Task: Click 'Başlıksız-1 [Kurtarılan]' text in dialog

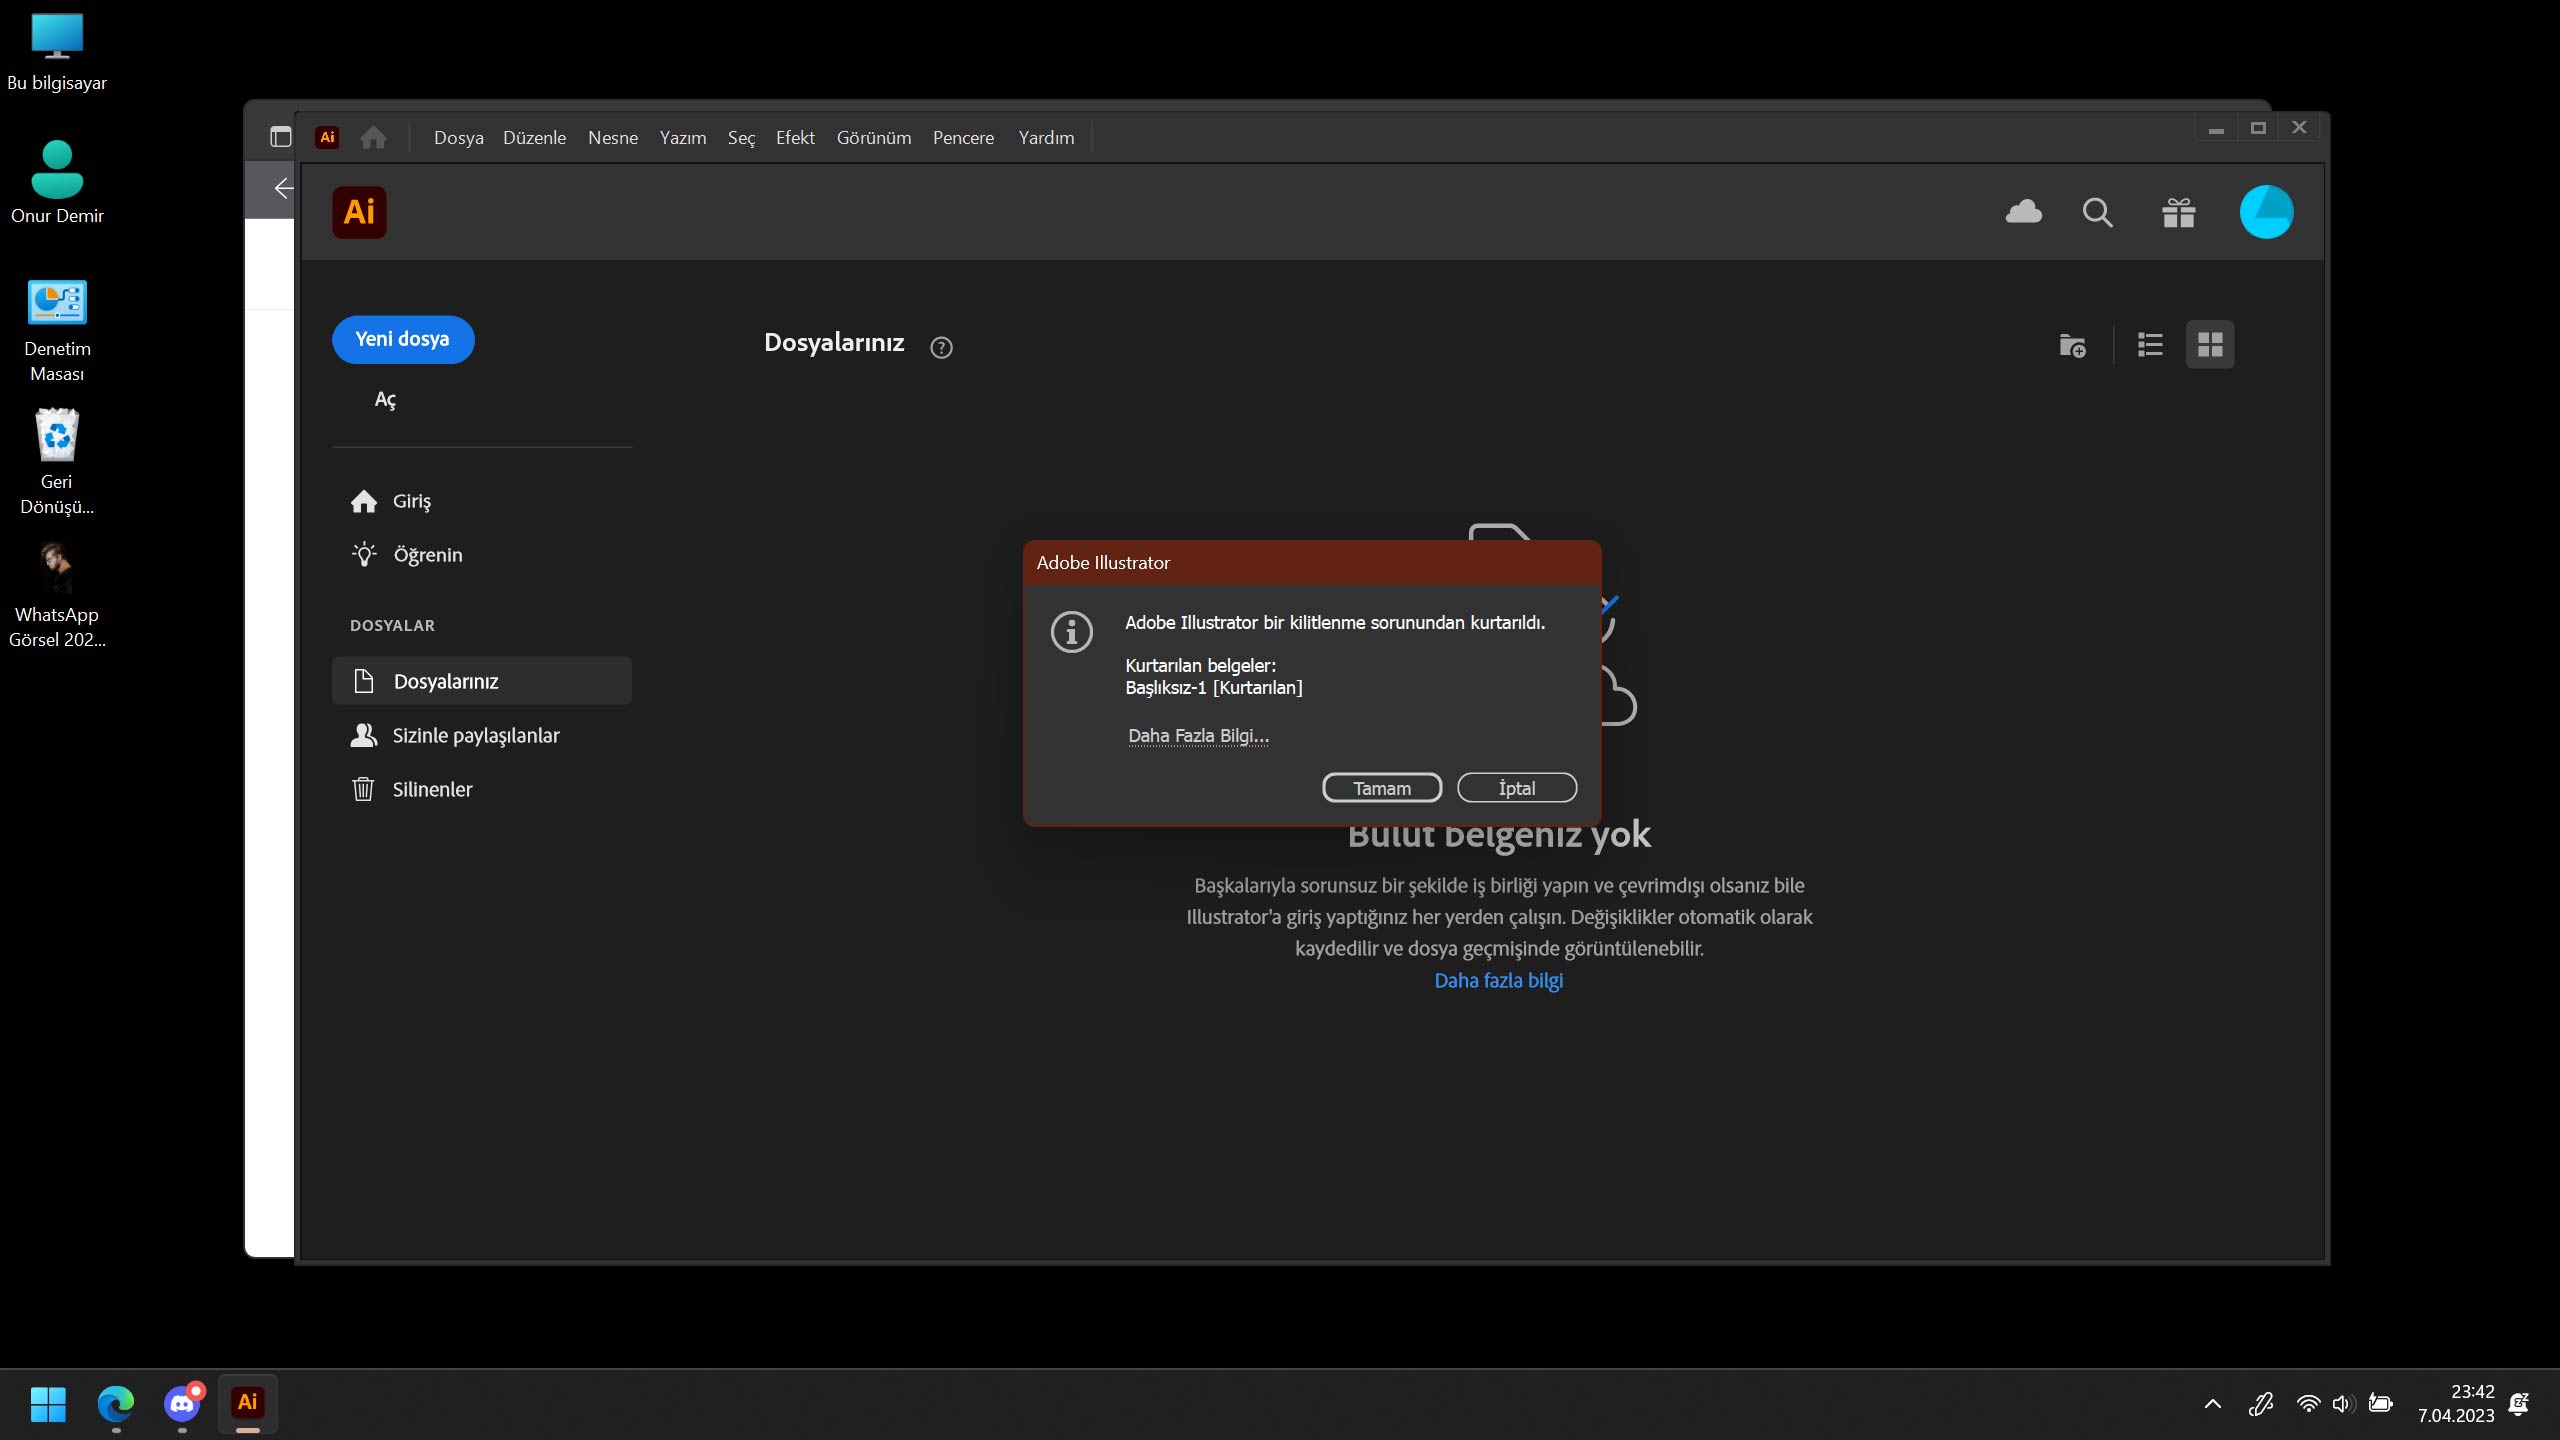Action: pyautogui.click(x=1213, y=688)
